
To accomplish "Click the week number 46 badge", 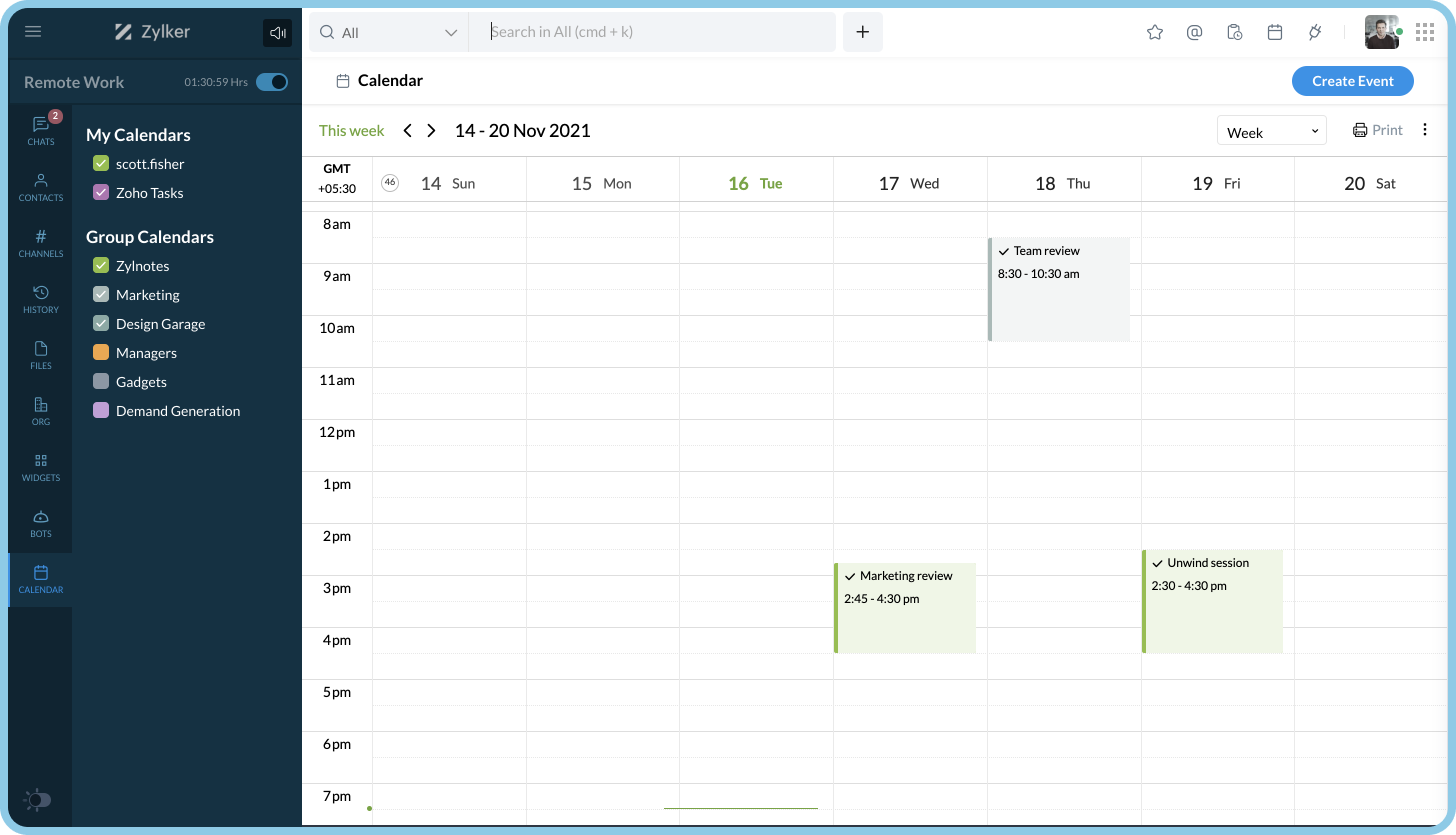I will pos(390,182).
